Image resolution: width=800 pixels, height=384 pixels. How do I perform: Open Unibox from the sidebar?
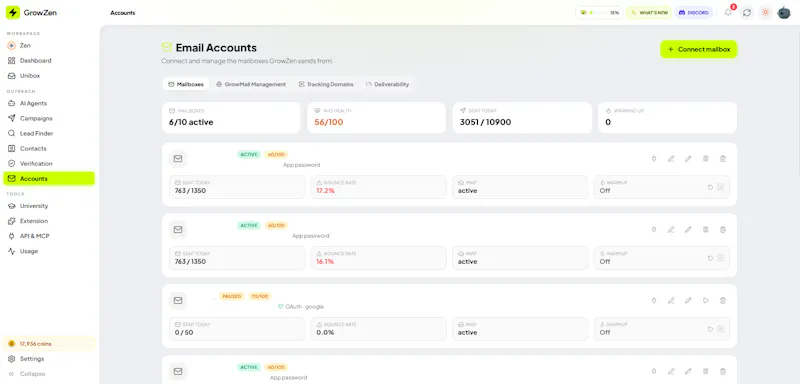coord(49,75)
